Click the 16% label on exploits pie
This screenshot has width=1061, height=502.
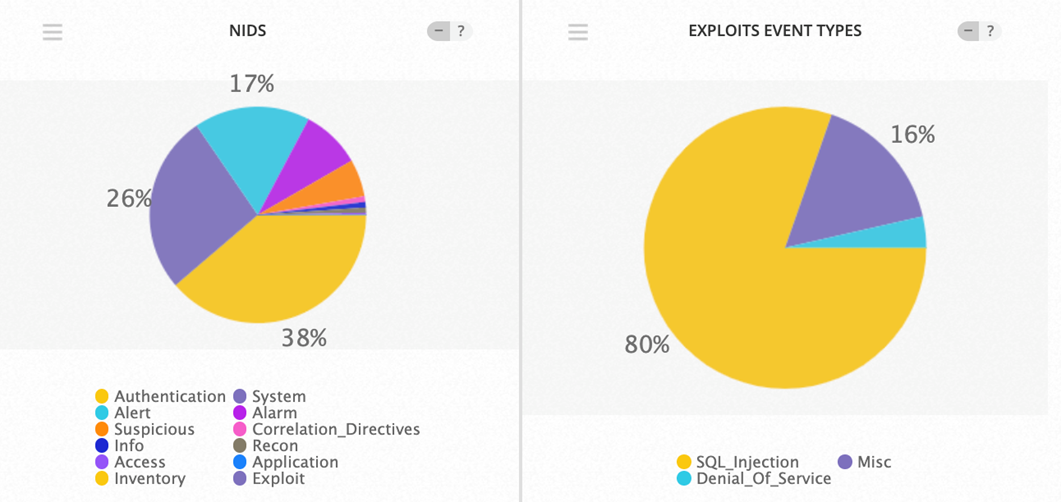pyautogui.click(x=913, y=135)
